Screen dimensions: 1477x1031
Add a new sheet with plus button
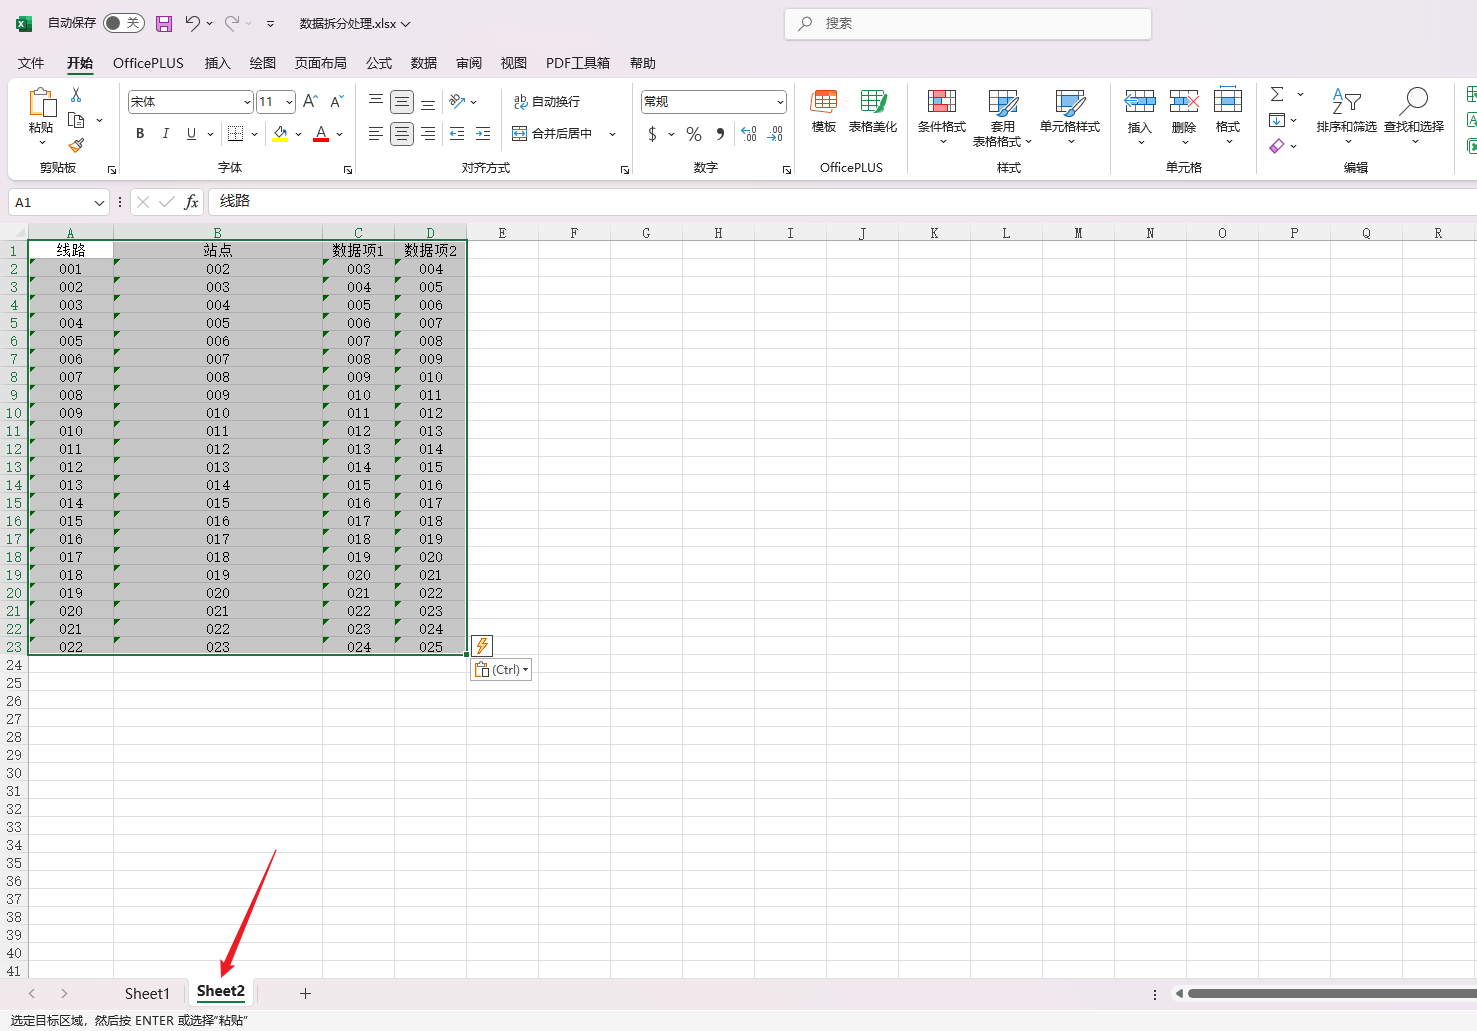coord(305,993)
